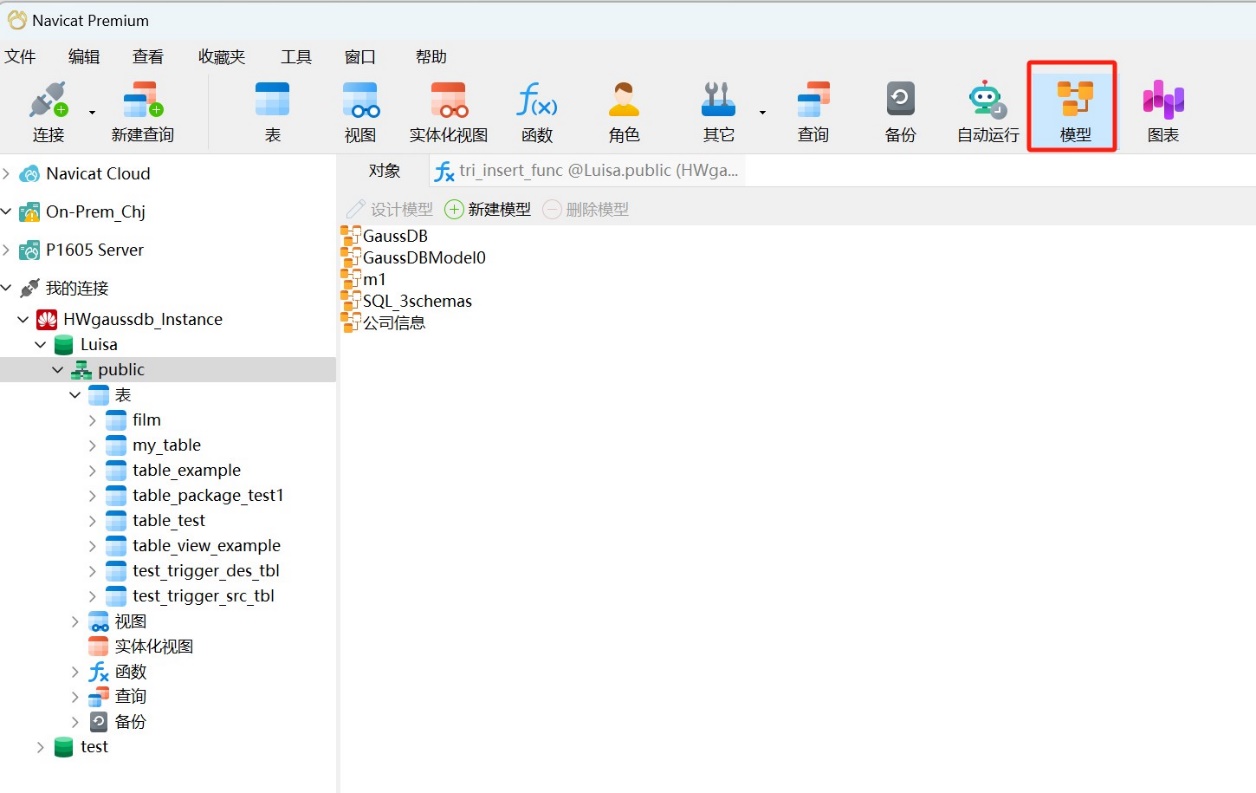Image resolution: width=1256 pixels, height=793 pixels.
Task: Open the 帮助 menu
Action: click(431, 57)
